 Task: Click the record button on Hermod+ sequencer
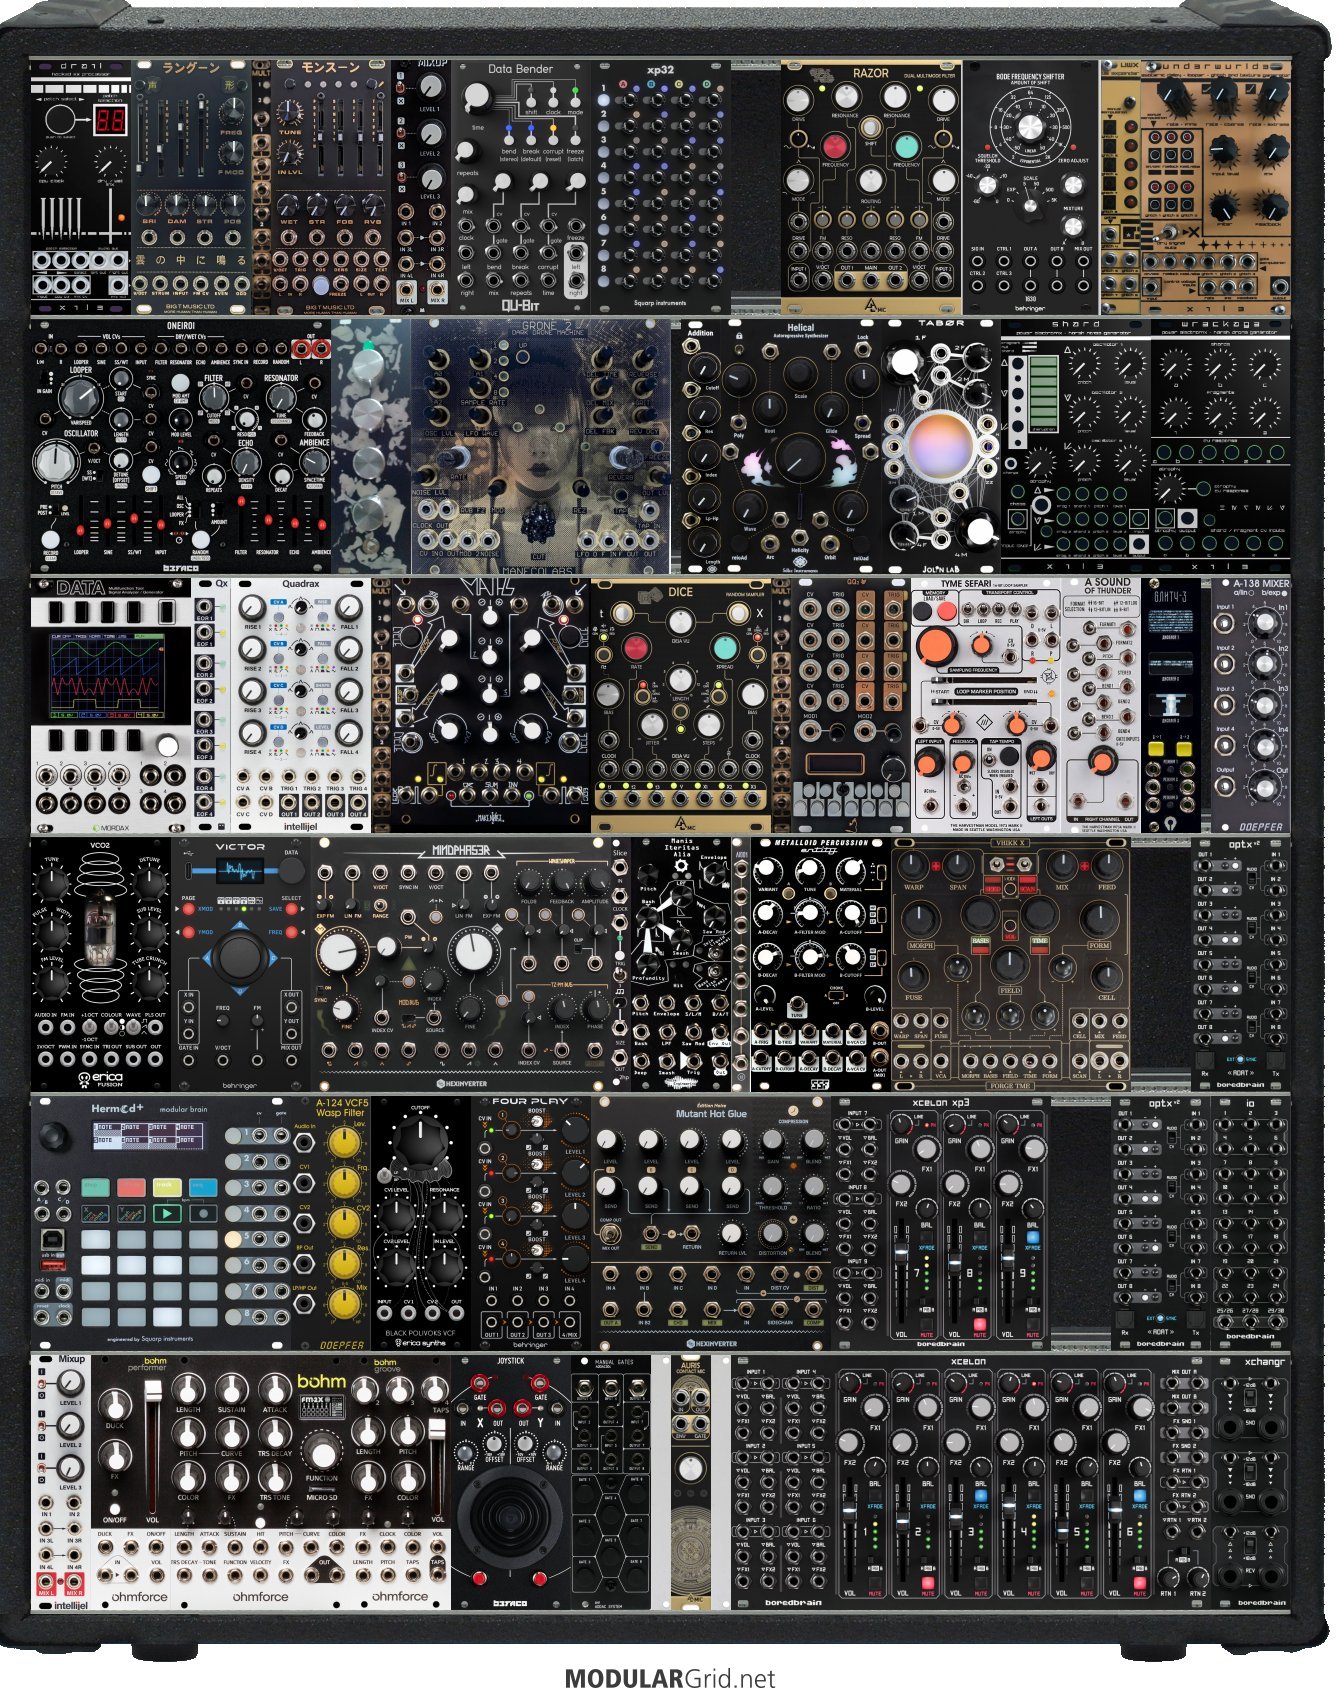[203, 1214]
